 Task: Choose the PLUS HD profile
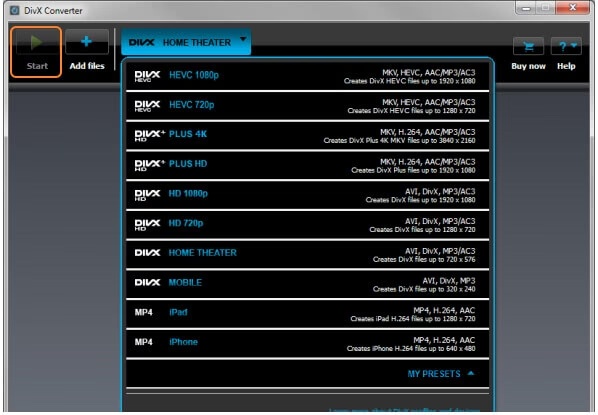point(307,165)
